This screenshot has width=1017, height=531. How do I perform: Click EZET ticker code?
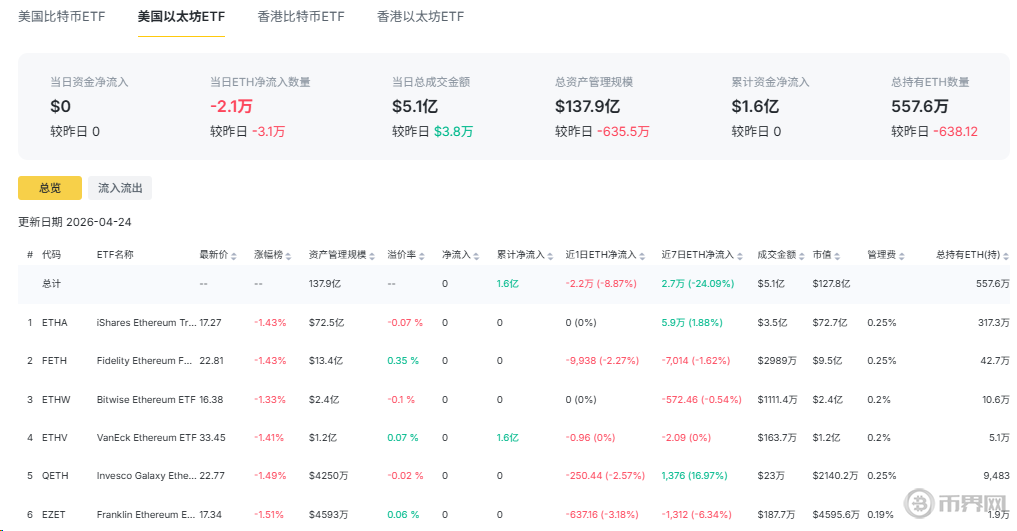[x=54, y=514]
